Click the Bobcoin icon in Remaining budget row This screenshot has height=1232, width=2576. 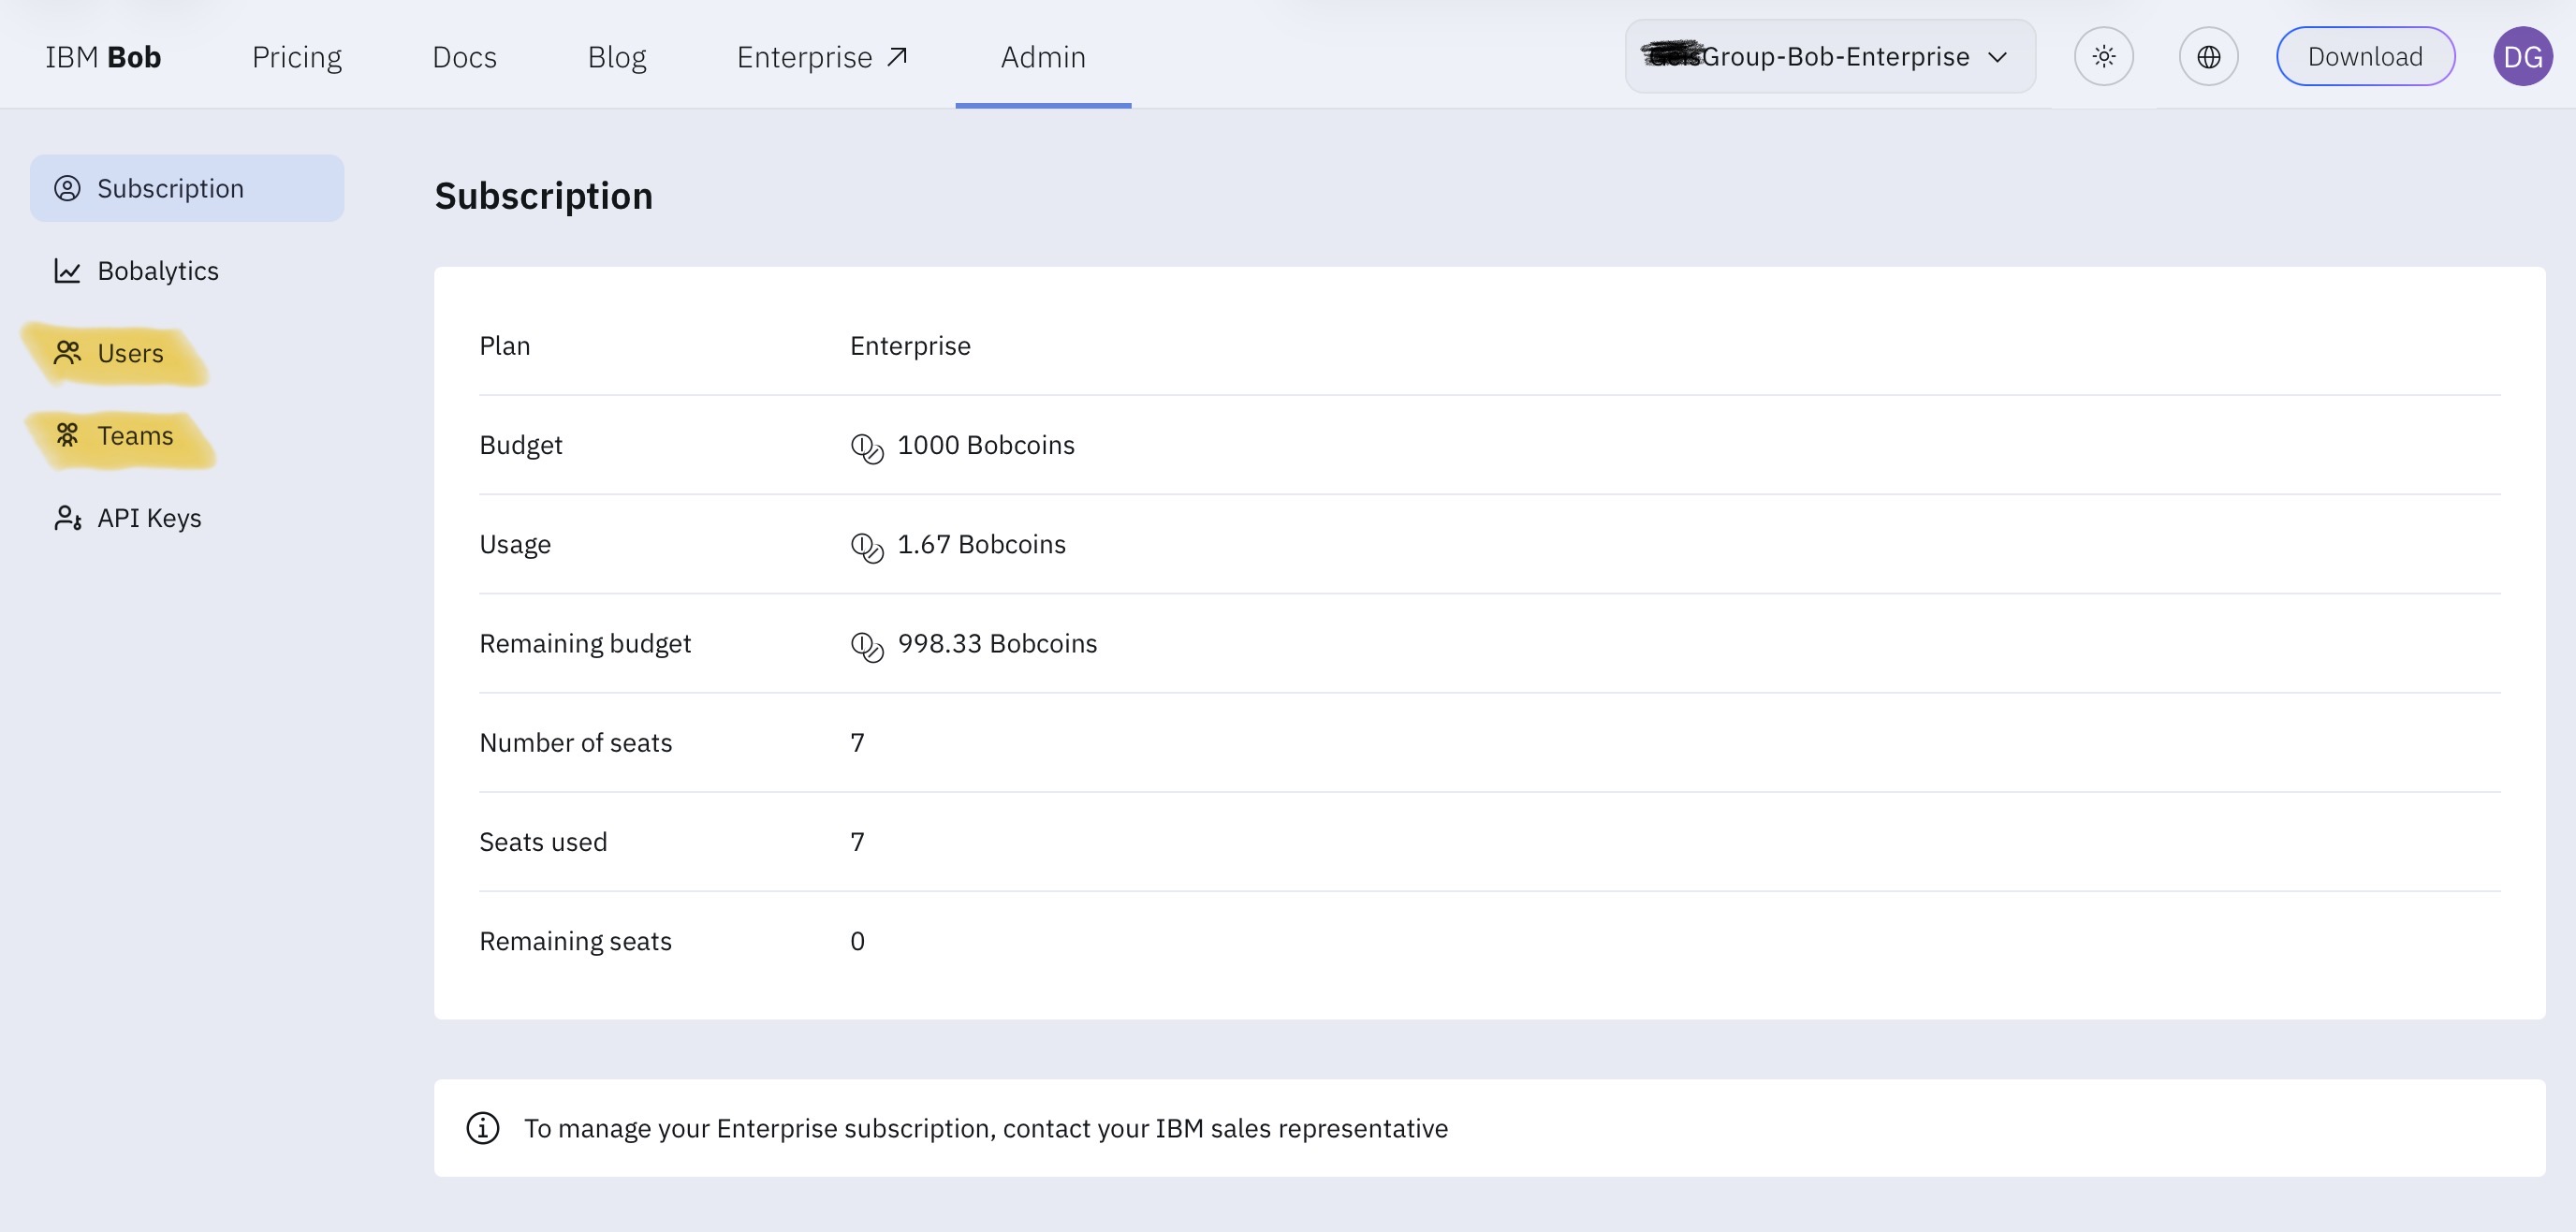point(867,646)
